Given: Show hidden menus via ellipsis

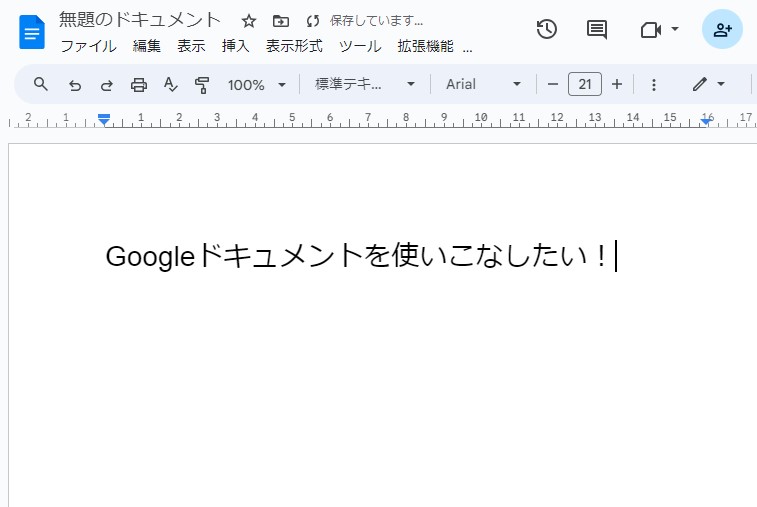Looking at the screenshot, I should pos(467,48).
